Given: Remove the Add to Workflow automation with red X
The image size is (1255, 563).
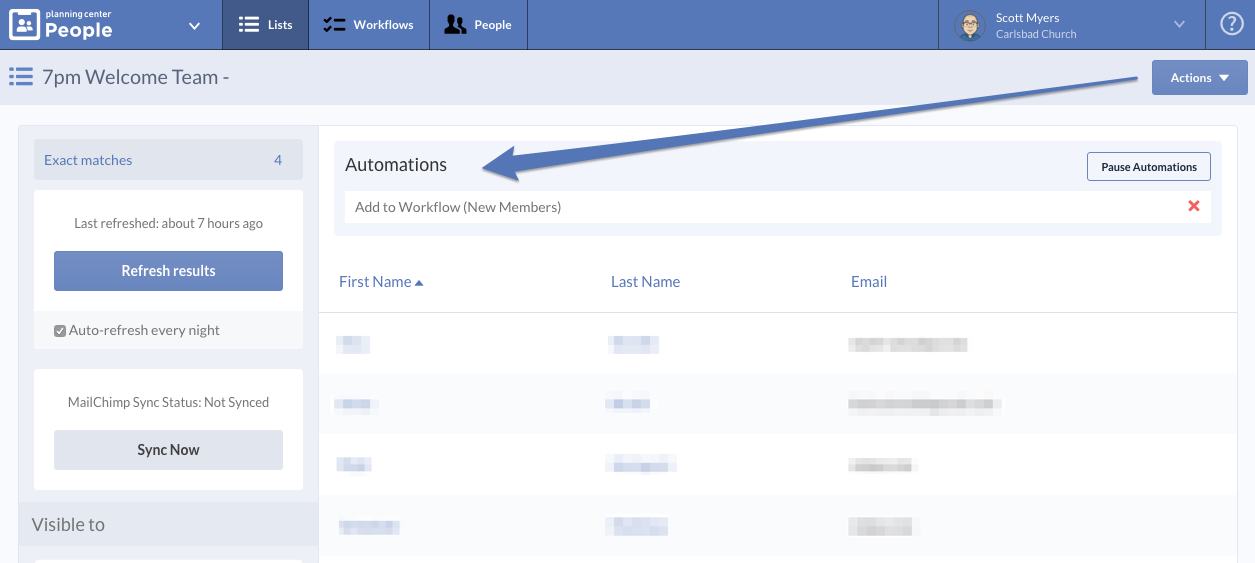Looking at the screenshot, I should [1193, 206].
